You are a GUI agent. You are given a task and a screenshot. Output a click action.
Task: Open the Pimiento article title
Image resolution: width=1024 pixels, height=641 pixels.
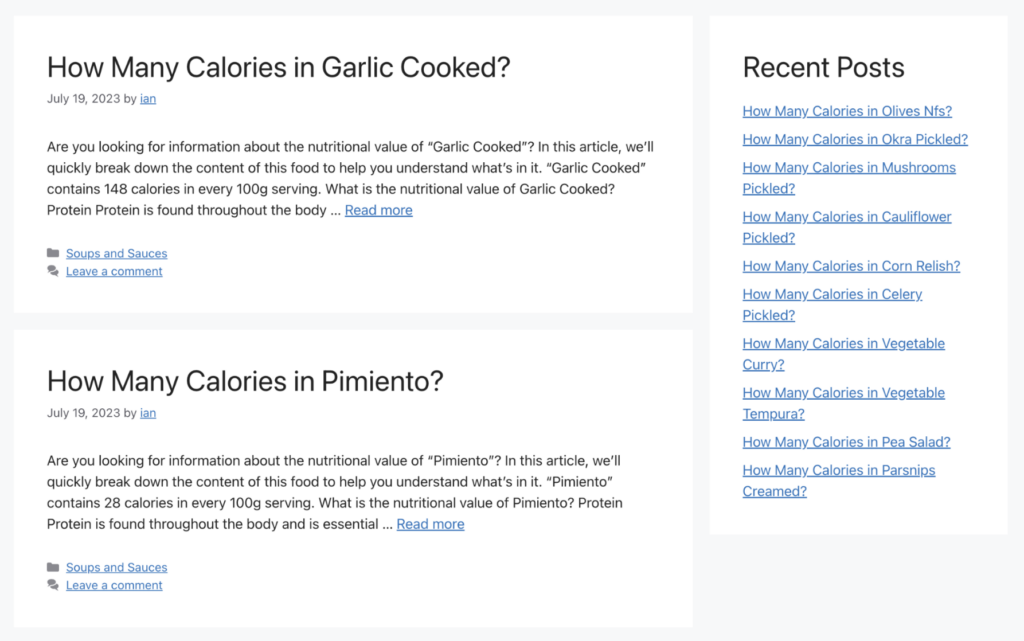[245, 381]
